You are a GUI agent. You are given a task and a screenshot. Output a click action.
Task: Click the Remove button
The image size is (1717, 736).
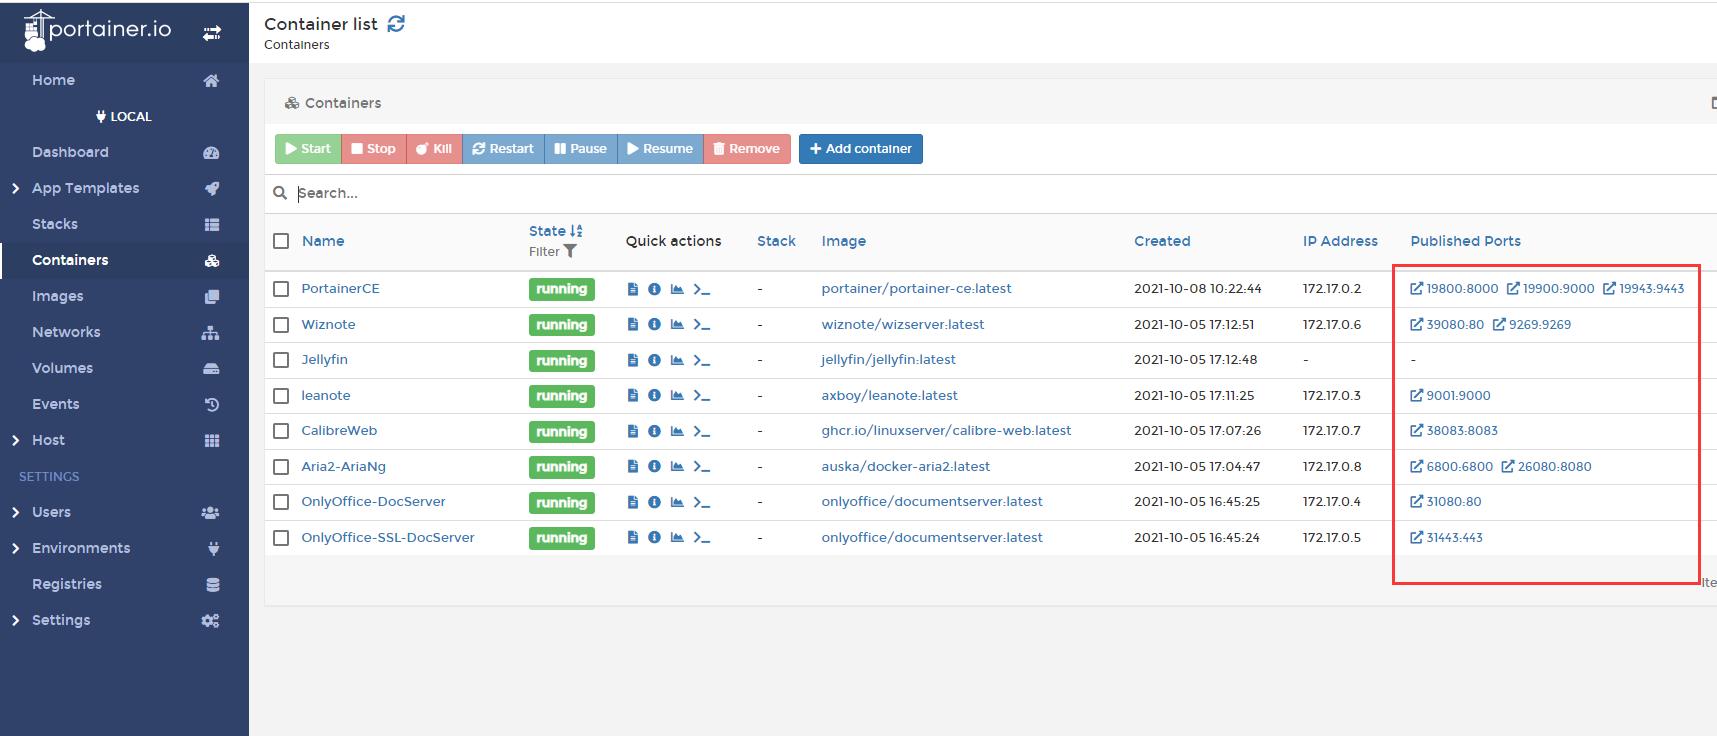tap(747, 149)
